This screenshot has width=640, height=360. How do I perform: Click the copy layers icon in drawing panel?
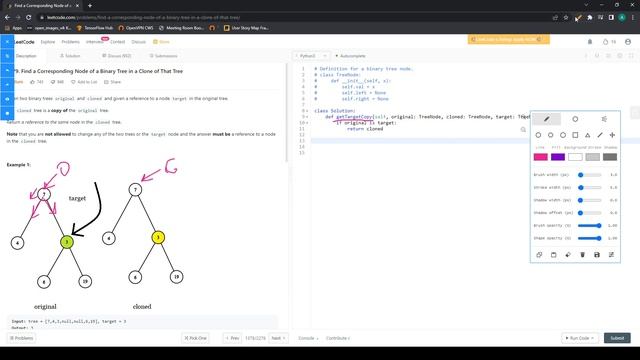tap(539, 255)
